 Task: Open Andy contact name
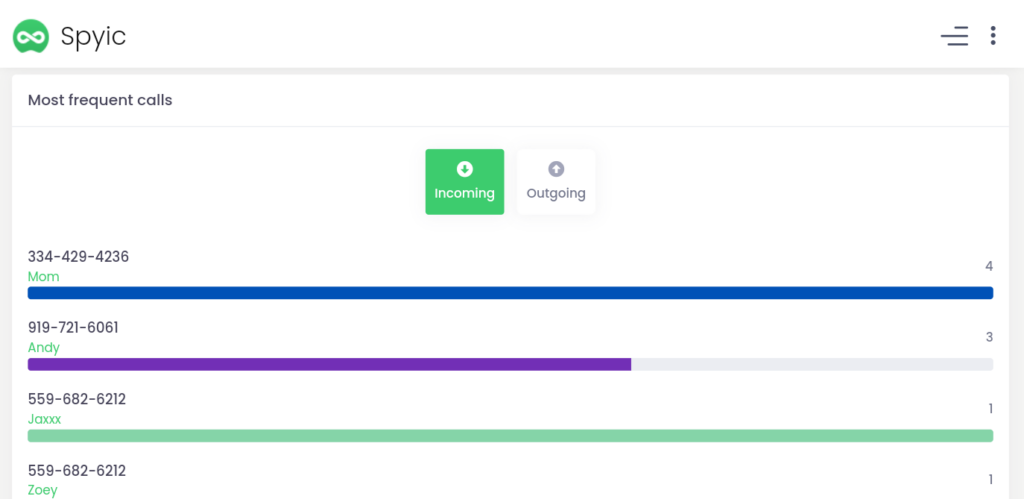44,348
